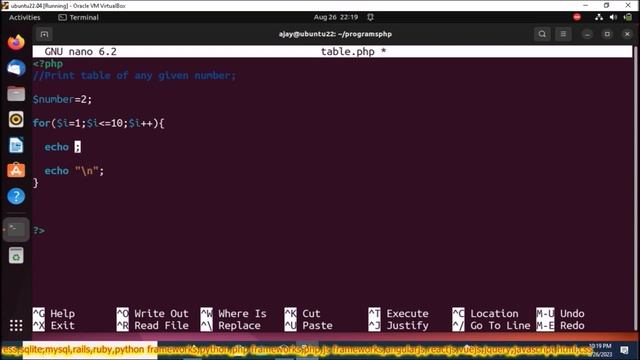640x360 pixels.
Task: Open Ubuntu Software store icon
Action: [x=16, y=171]
